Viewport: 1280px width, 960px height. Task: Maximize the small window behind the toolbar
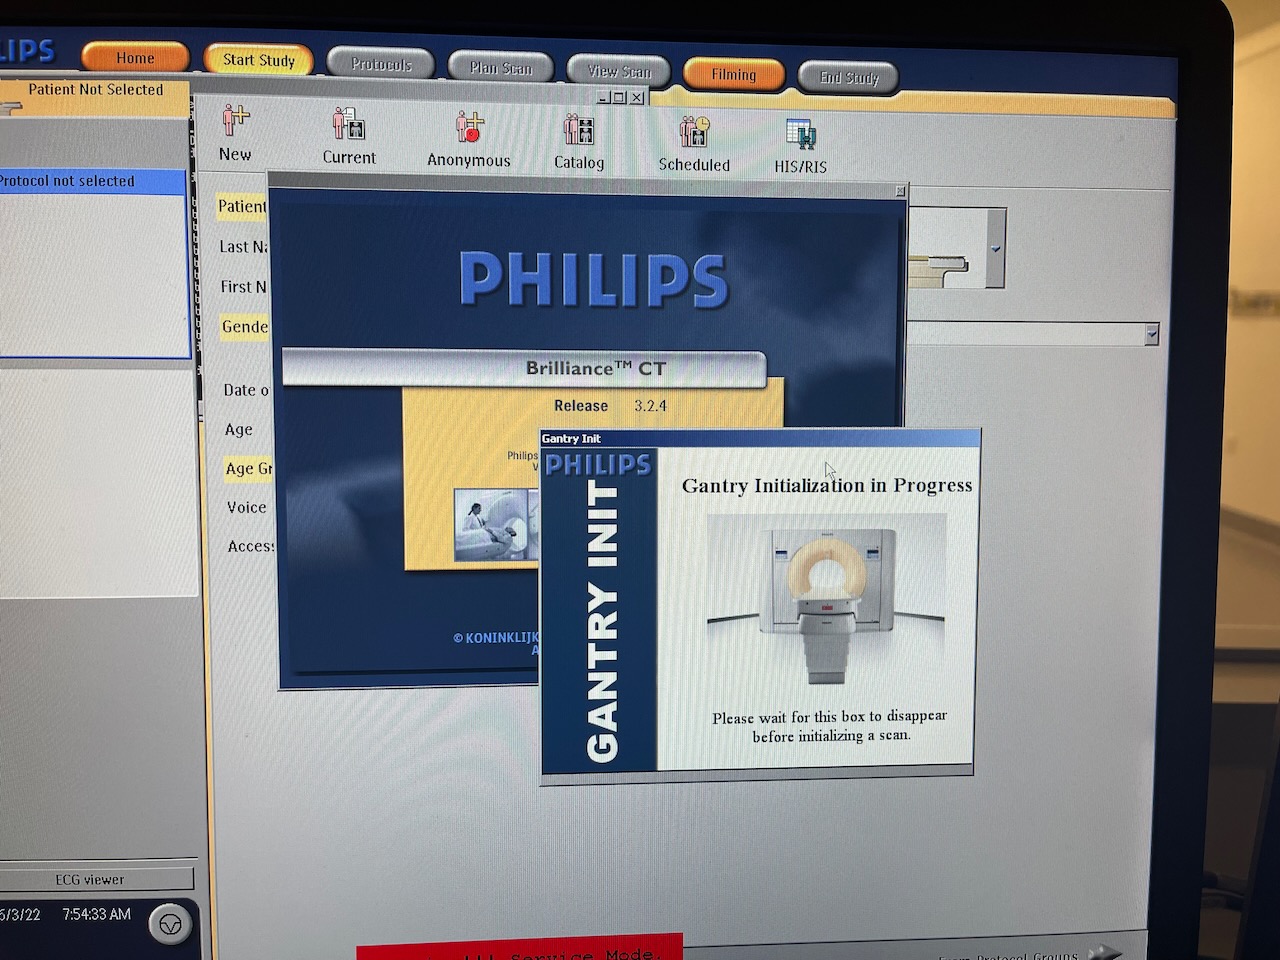coord(619,97)
